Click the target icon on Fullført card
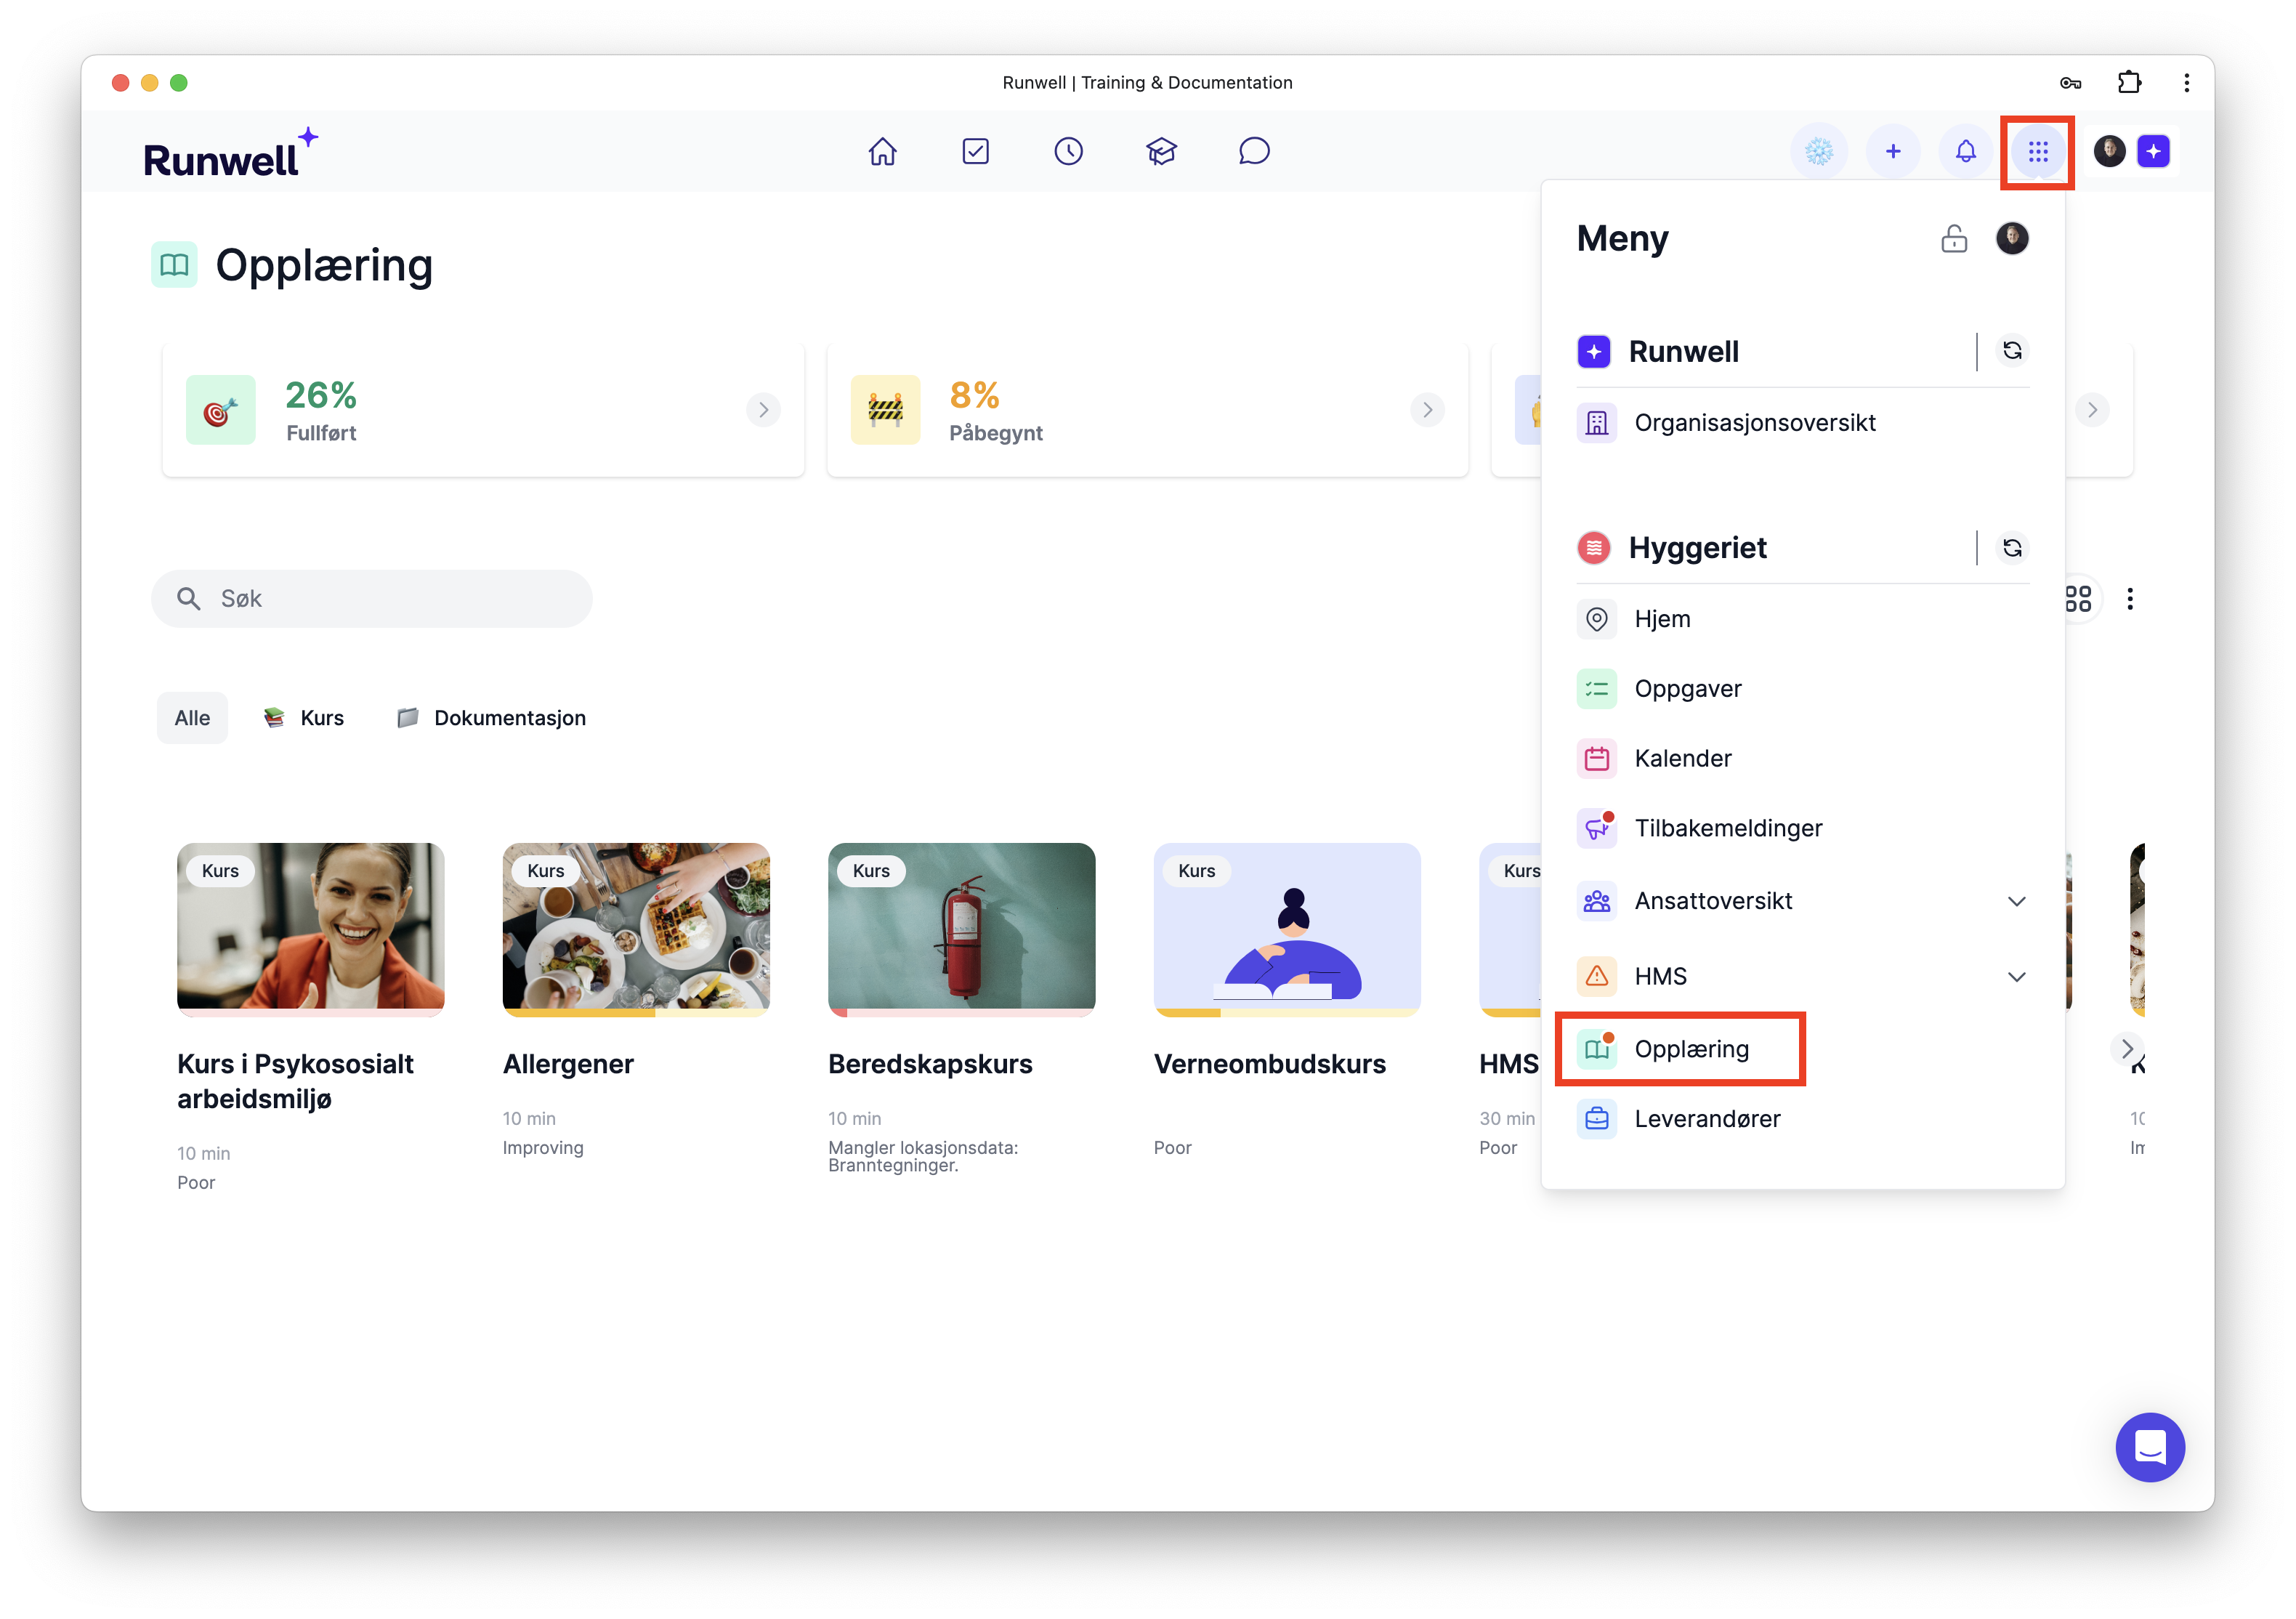This screenshot has width=2296, height=1619. click(221, 410)
